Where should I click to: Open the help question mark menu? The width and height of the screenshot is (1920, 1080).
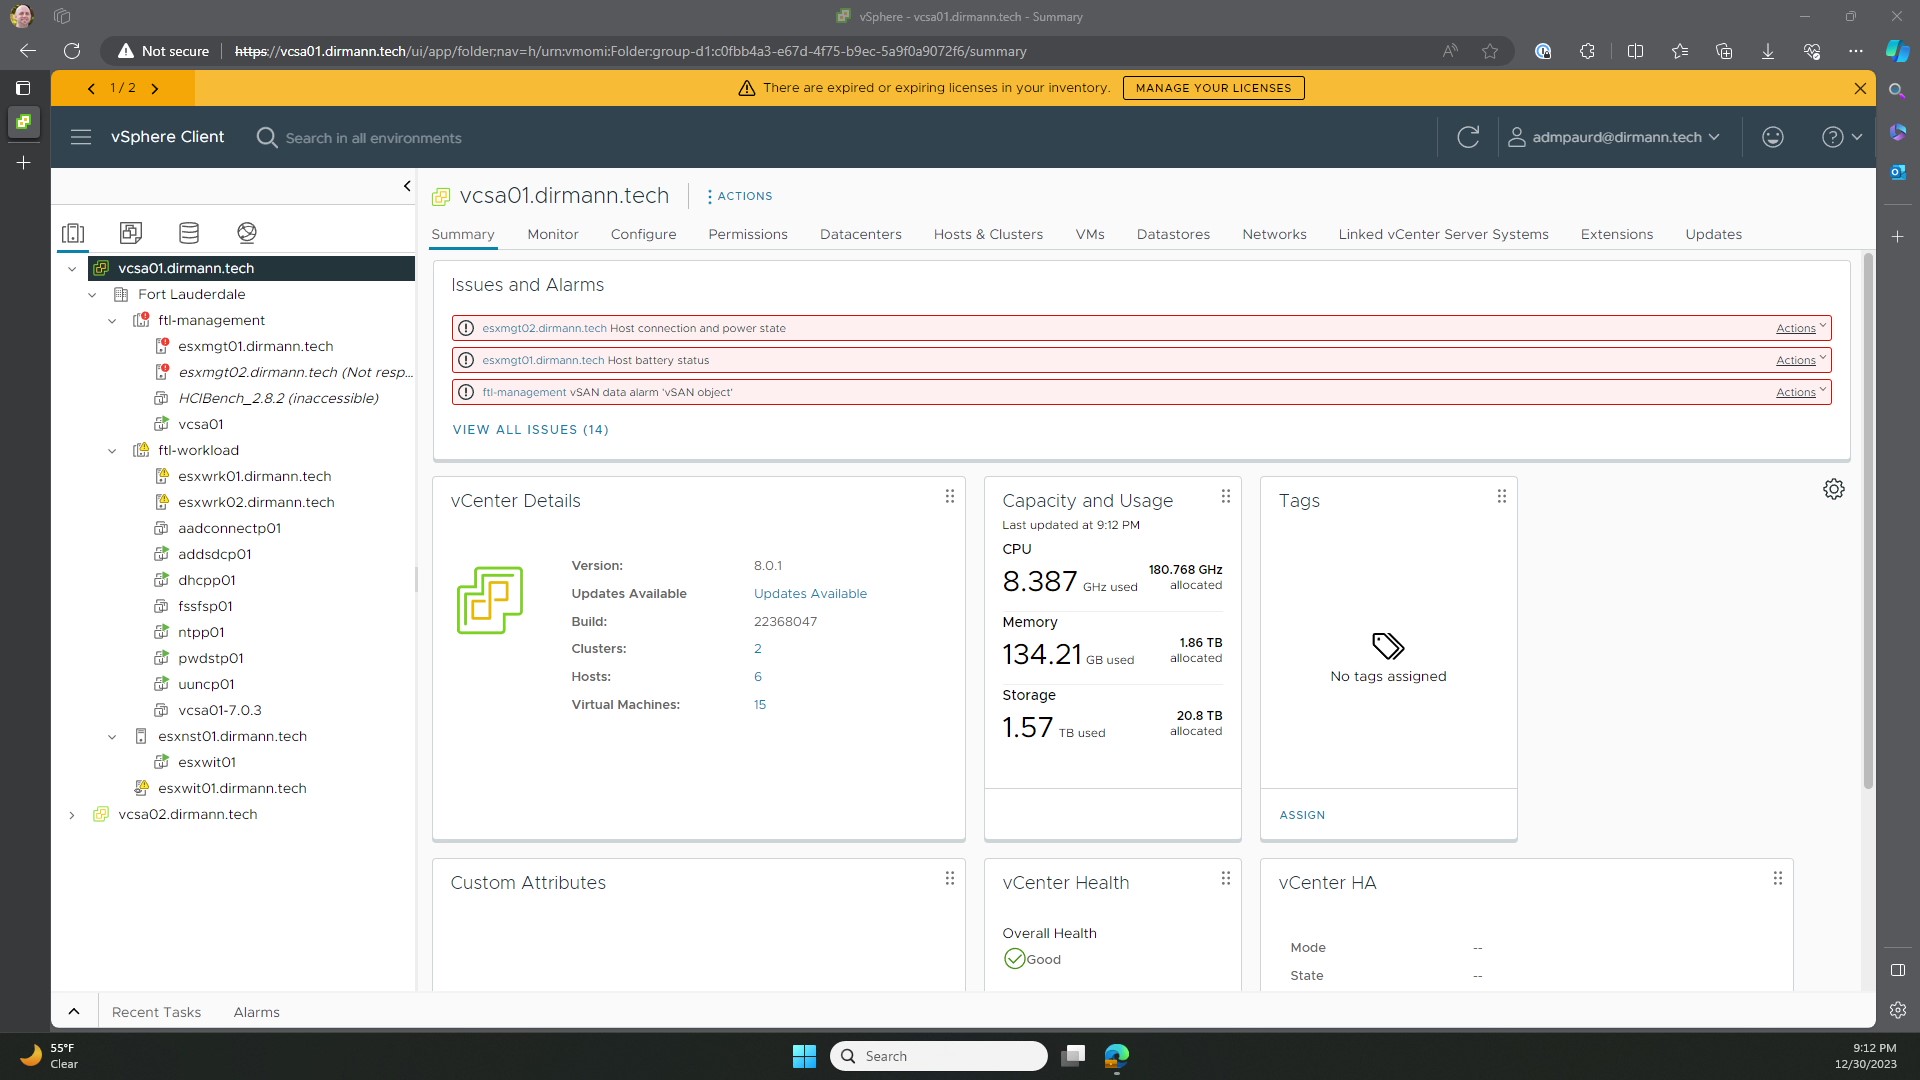point(1841,137)
